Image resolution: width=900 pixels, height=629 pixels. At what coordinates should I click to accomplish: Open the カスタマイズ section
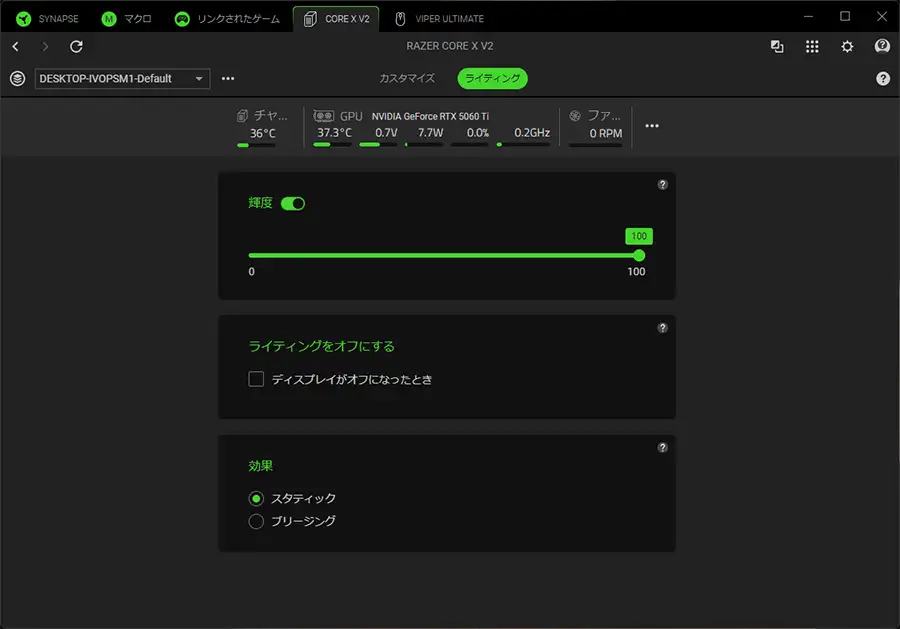[x=407, y=78]
